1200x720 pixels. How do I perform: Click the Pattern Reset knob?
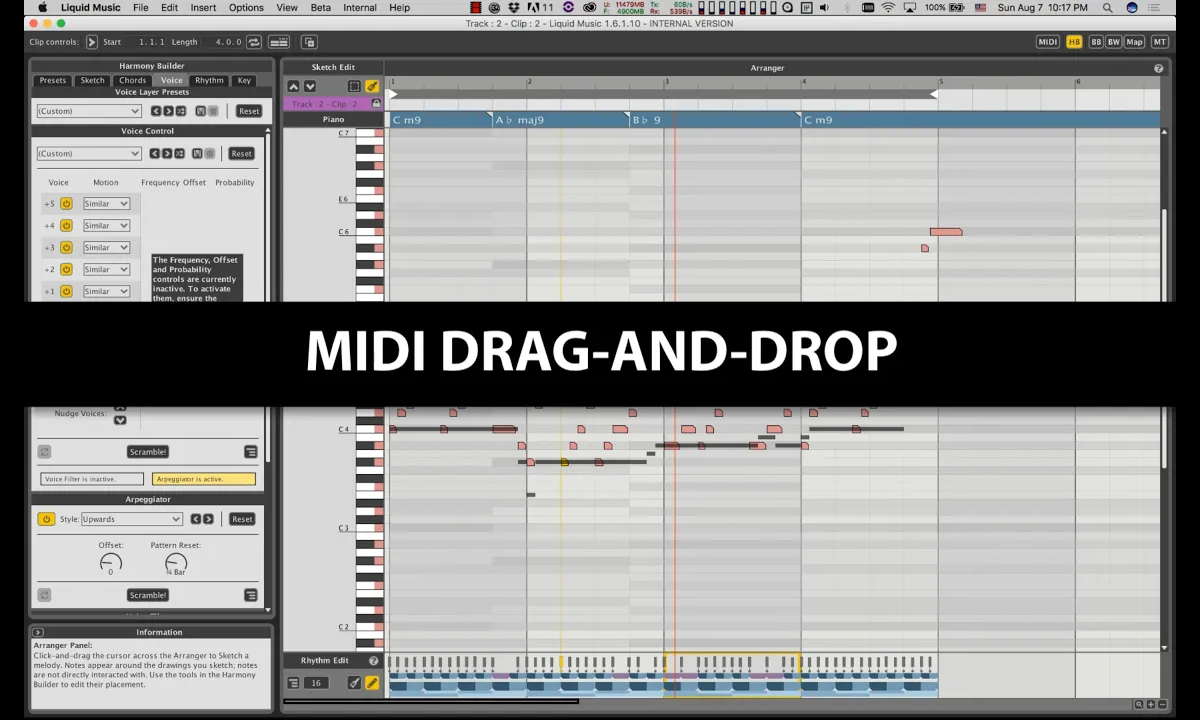pos(176,562)
